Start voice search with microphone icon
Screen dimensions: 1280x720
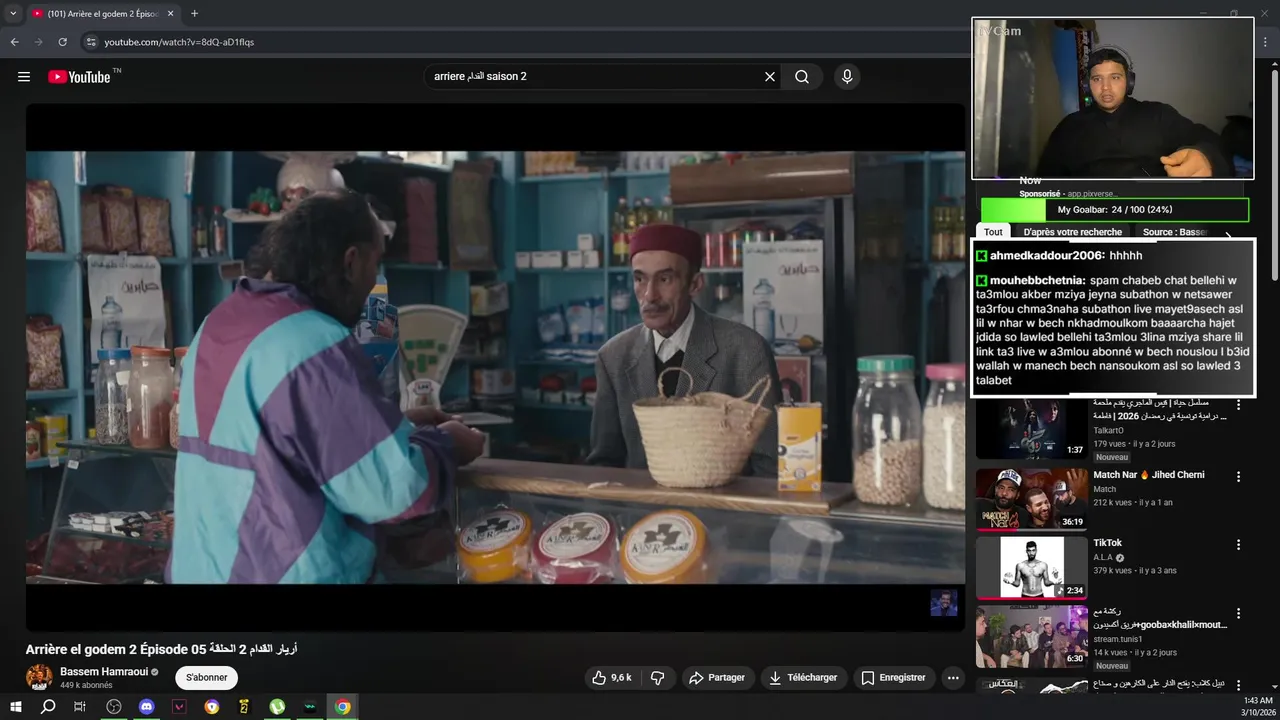tap(847, 77)
